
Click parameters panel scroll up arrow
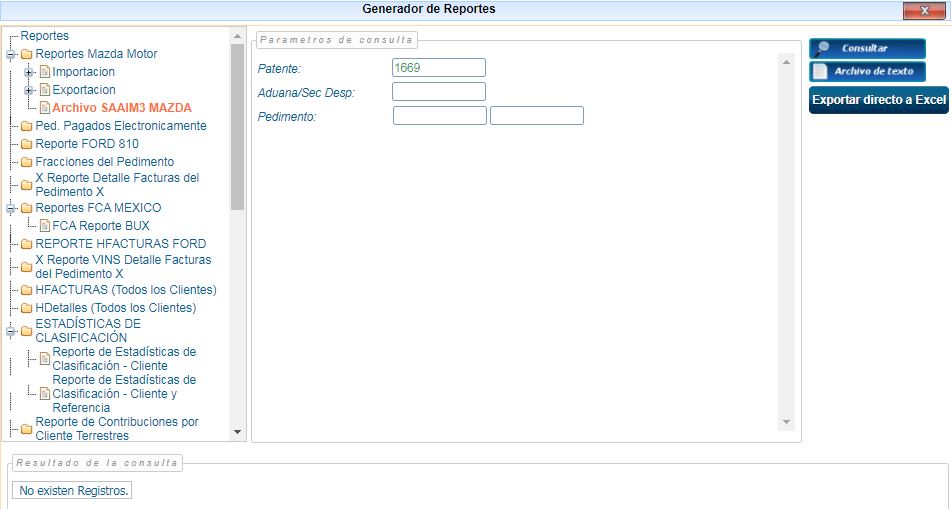point(786,62)
